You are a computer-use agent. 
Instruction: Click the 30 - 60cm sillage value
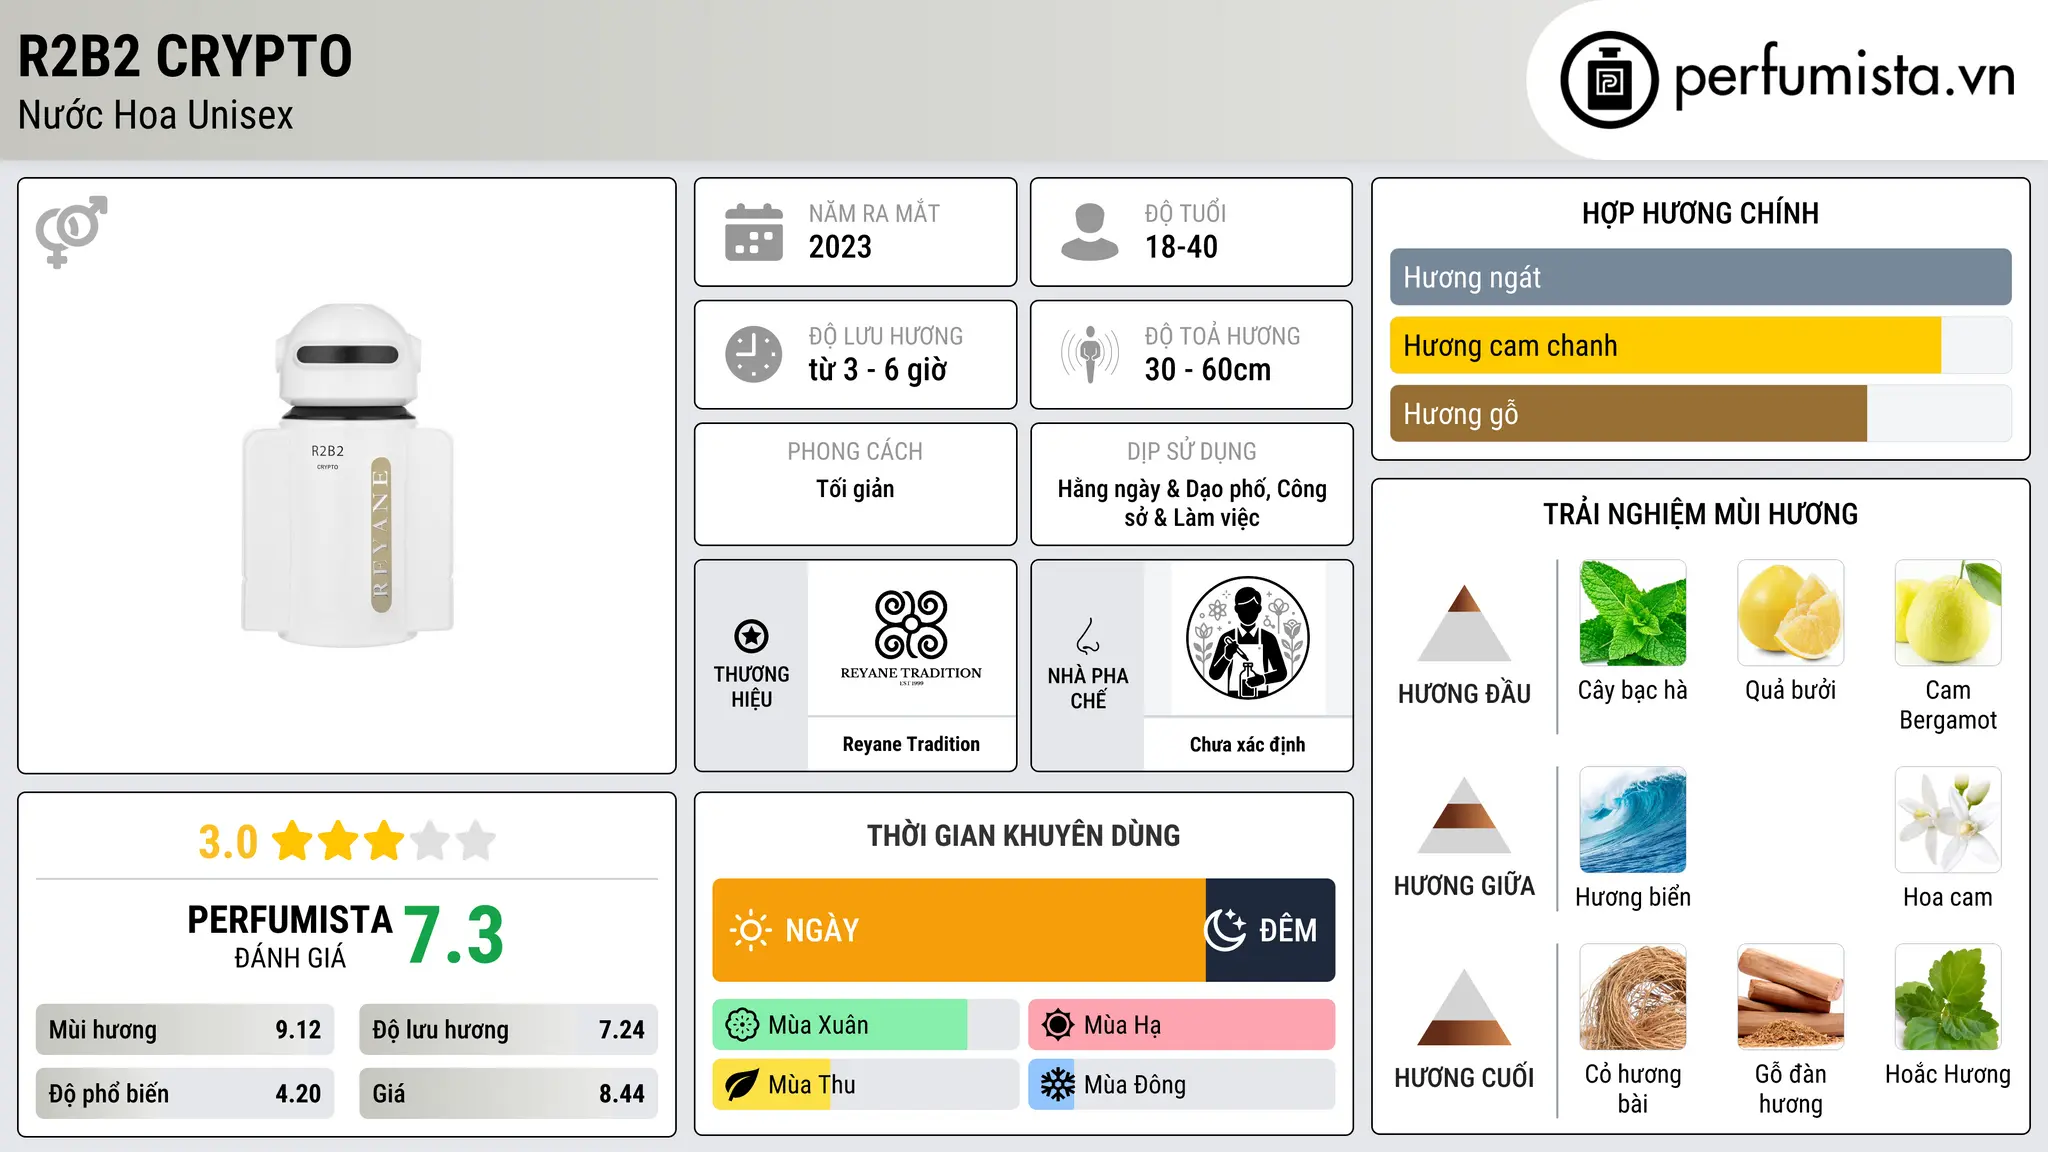coord(1208,370)
